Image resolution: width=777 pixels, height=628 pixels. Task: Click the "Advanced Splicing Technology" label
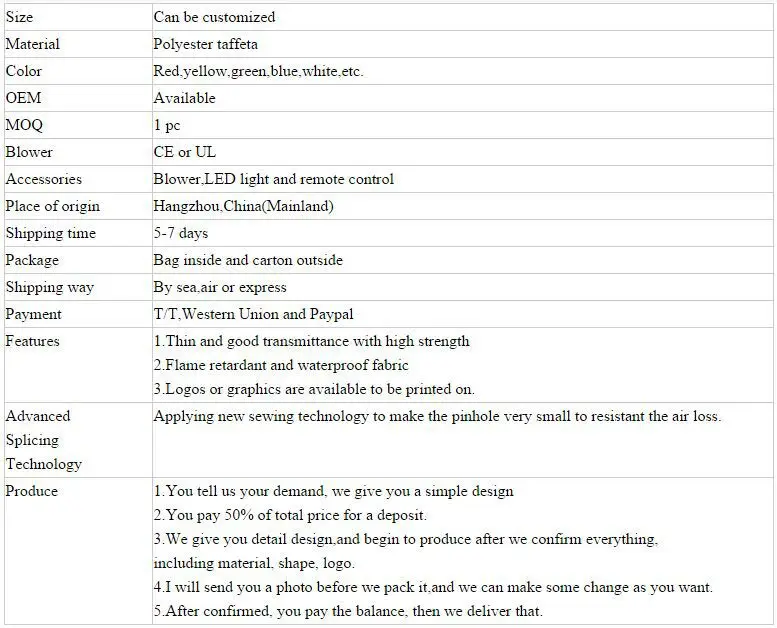pos(43,440)
